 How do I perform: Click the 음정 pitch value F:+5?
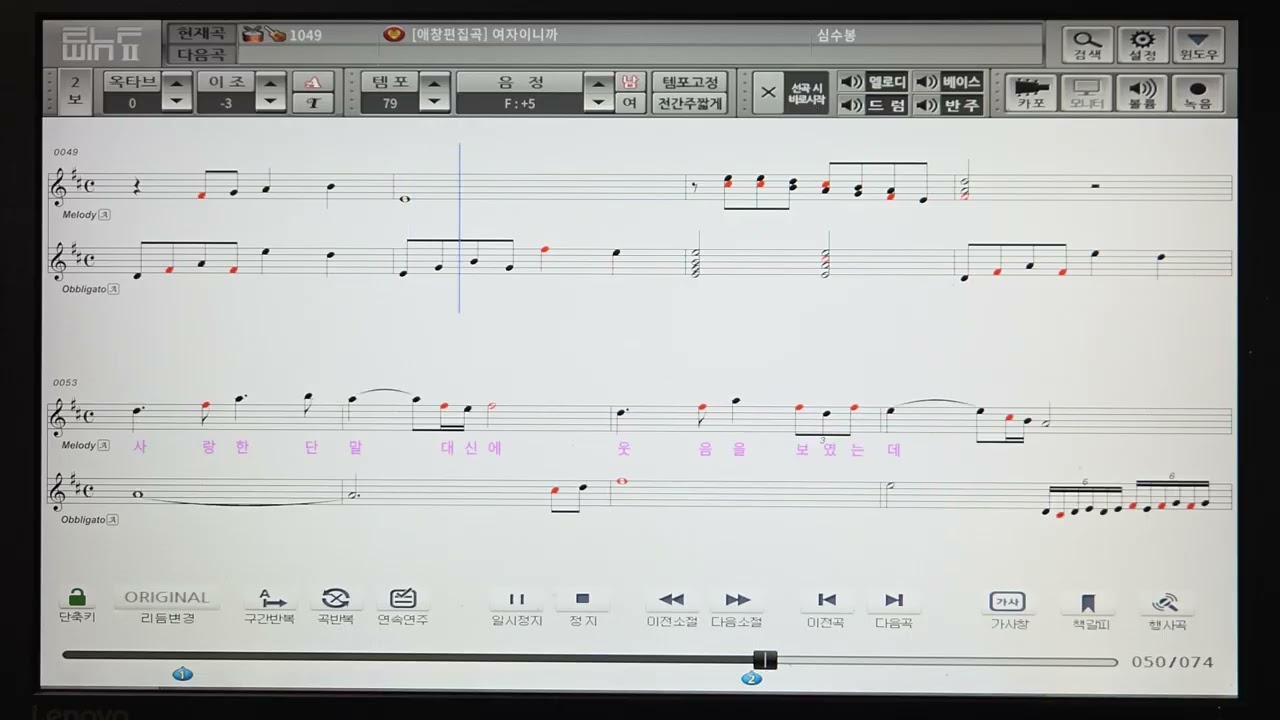[x=520, y=103]
